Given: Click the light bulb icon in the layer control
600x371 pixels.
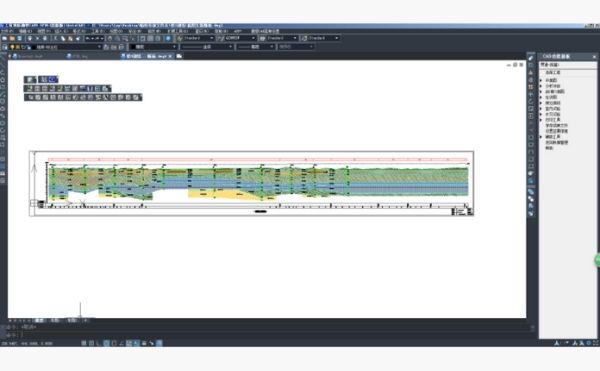Looking at the screenshot, I should point(12,47).
